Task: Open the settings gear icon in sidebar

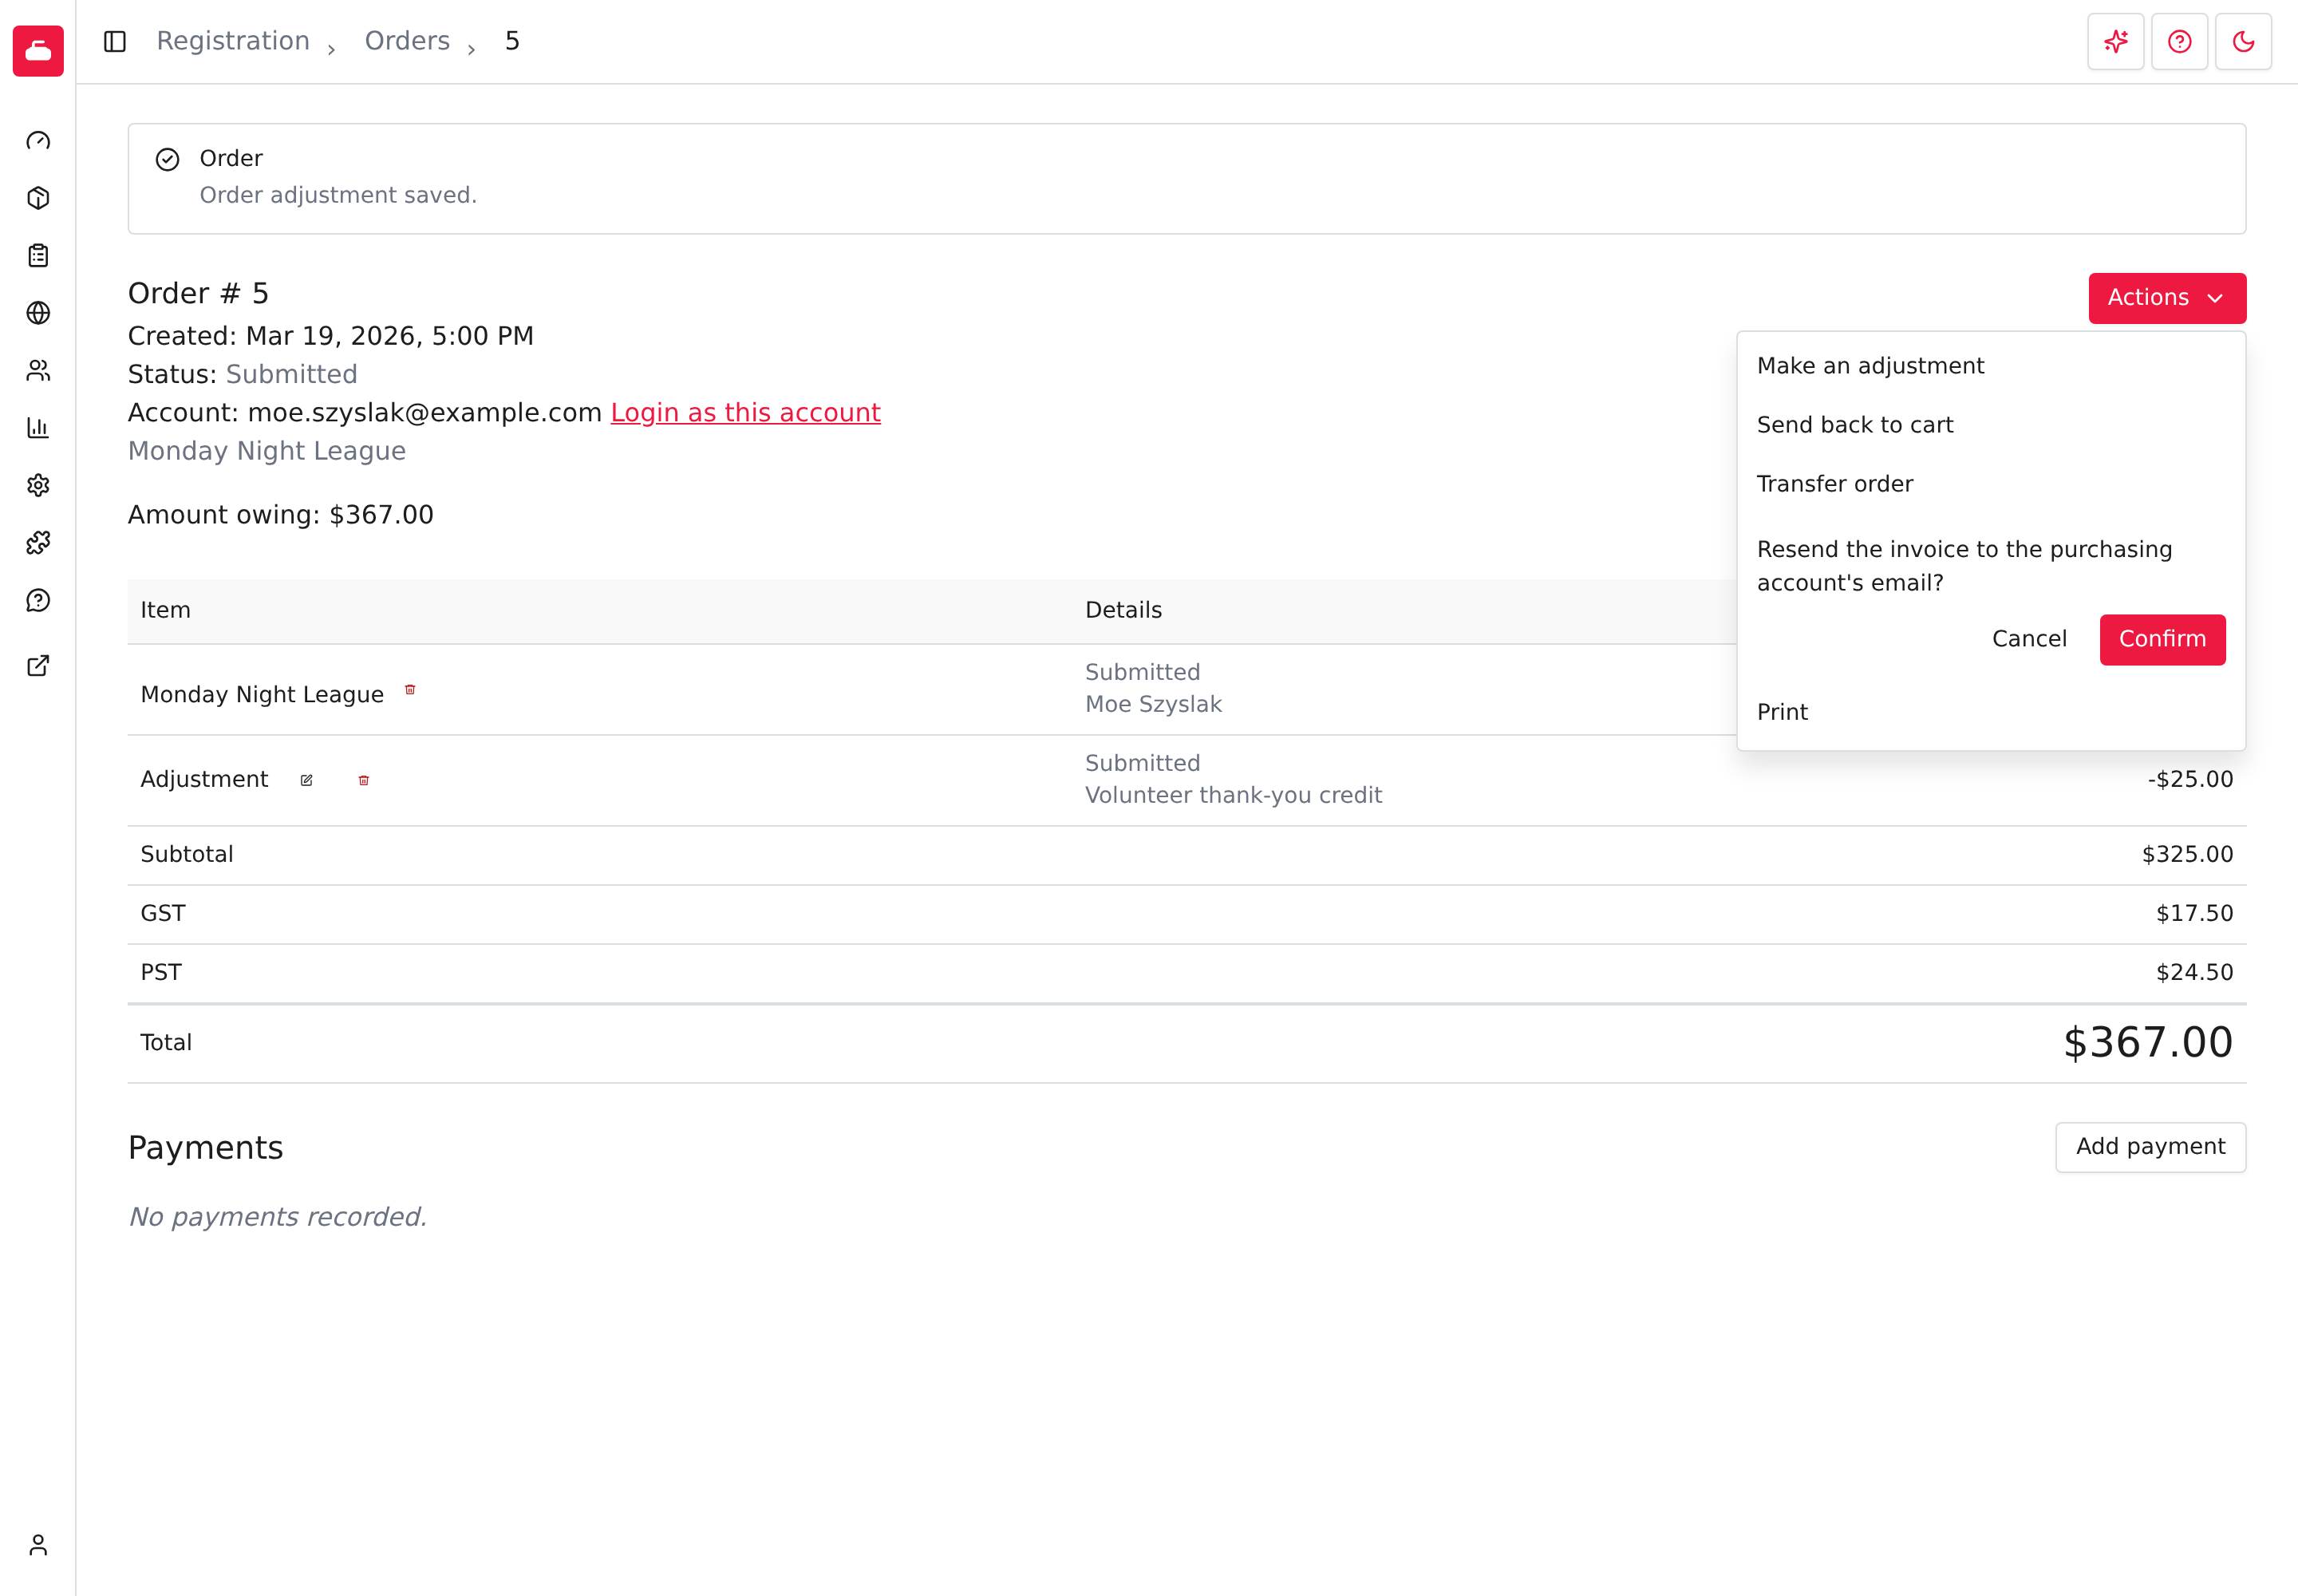Action: (38, 486)
